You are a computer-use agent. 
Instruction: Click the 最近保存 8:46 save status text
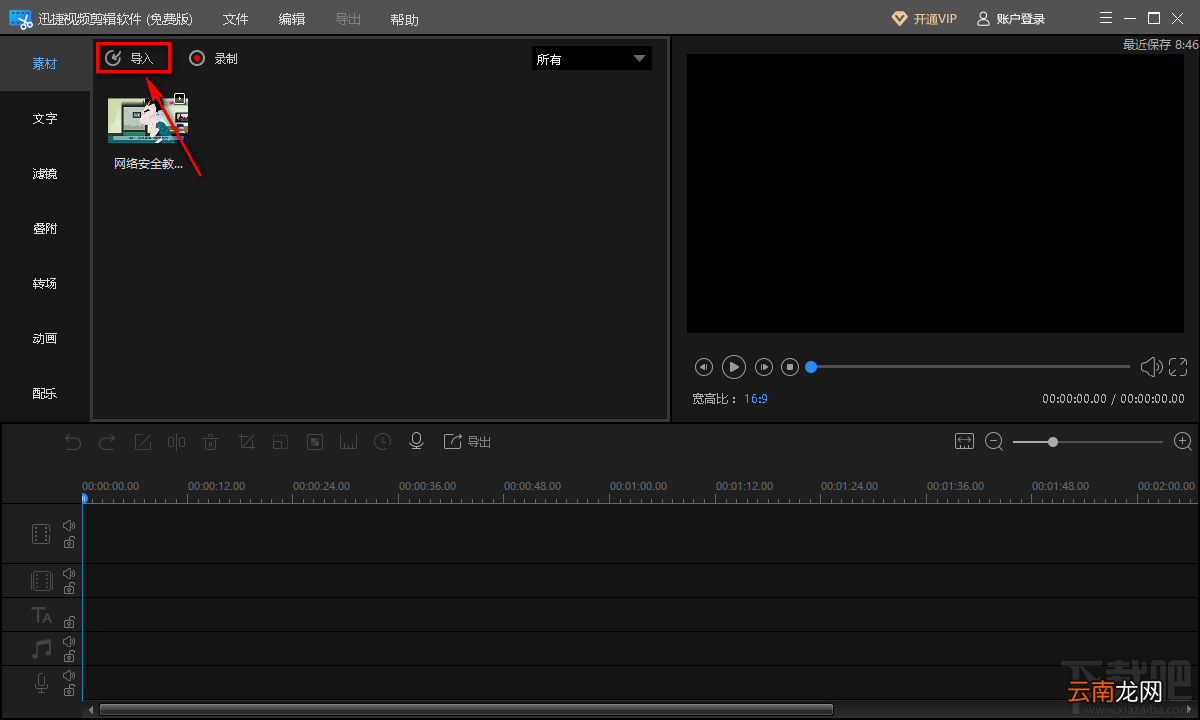[x=1160, y=44]
